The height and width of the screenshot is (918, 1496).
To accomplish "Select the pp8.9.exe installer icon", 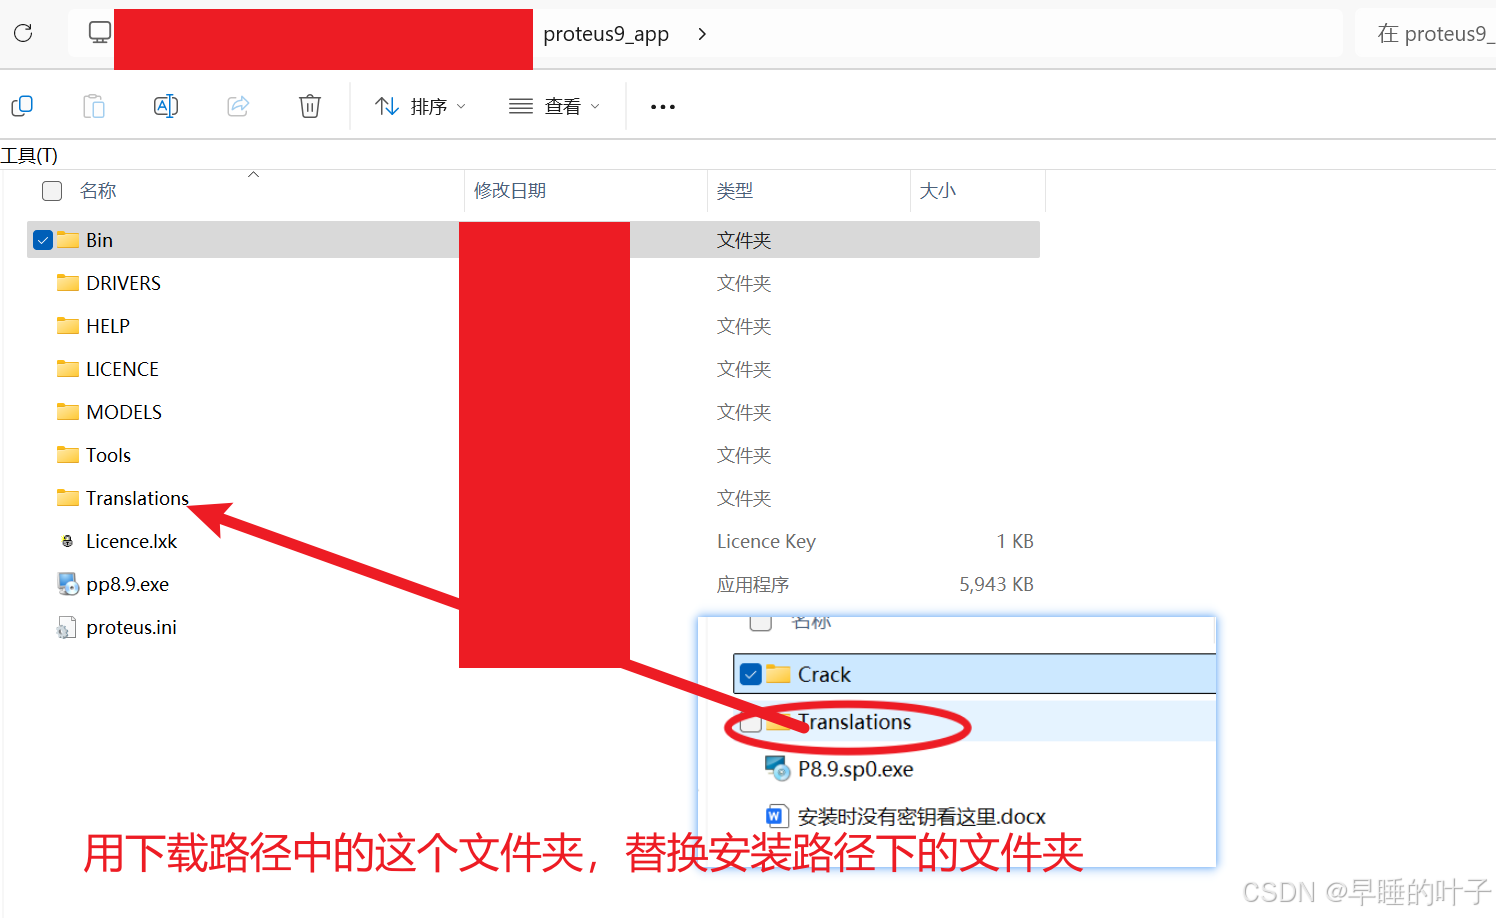I will click(68, 584).
